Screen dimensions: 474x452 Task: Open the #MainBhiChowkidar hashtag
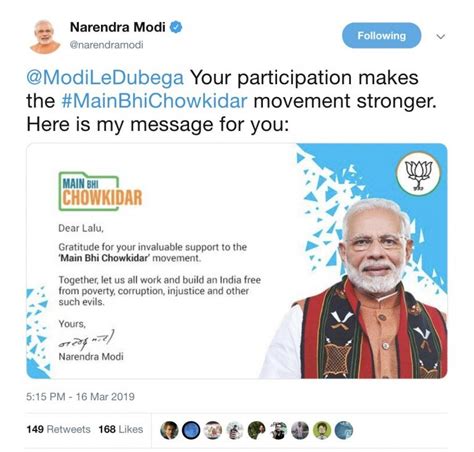pyautogui.click(x=154, y=101)
